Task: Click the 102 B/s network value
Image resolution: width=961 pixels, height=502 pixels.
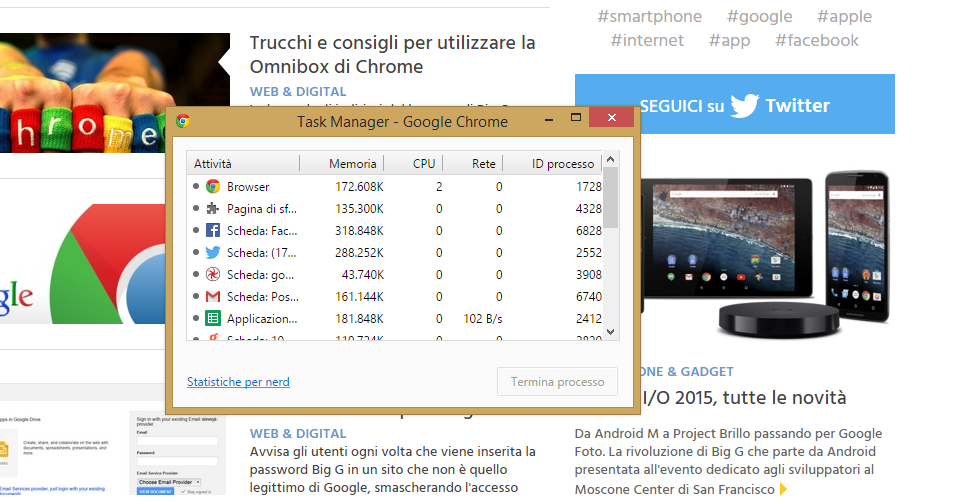Action: (x=483, y=319)
